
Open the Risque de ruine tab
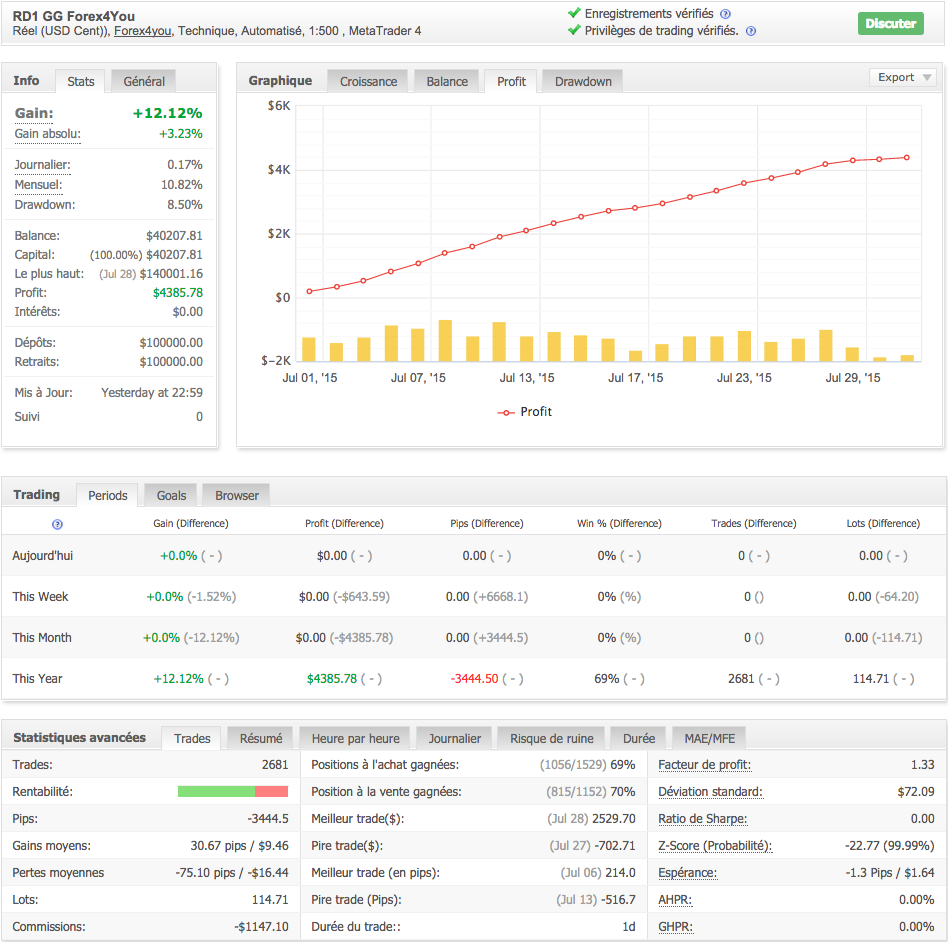pos(551,739)
